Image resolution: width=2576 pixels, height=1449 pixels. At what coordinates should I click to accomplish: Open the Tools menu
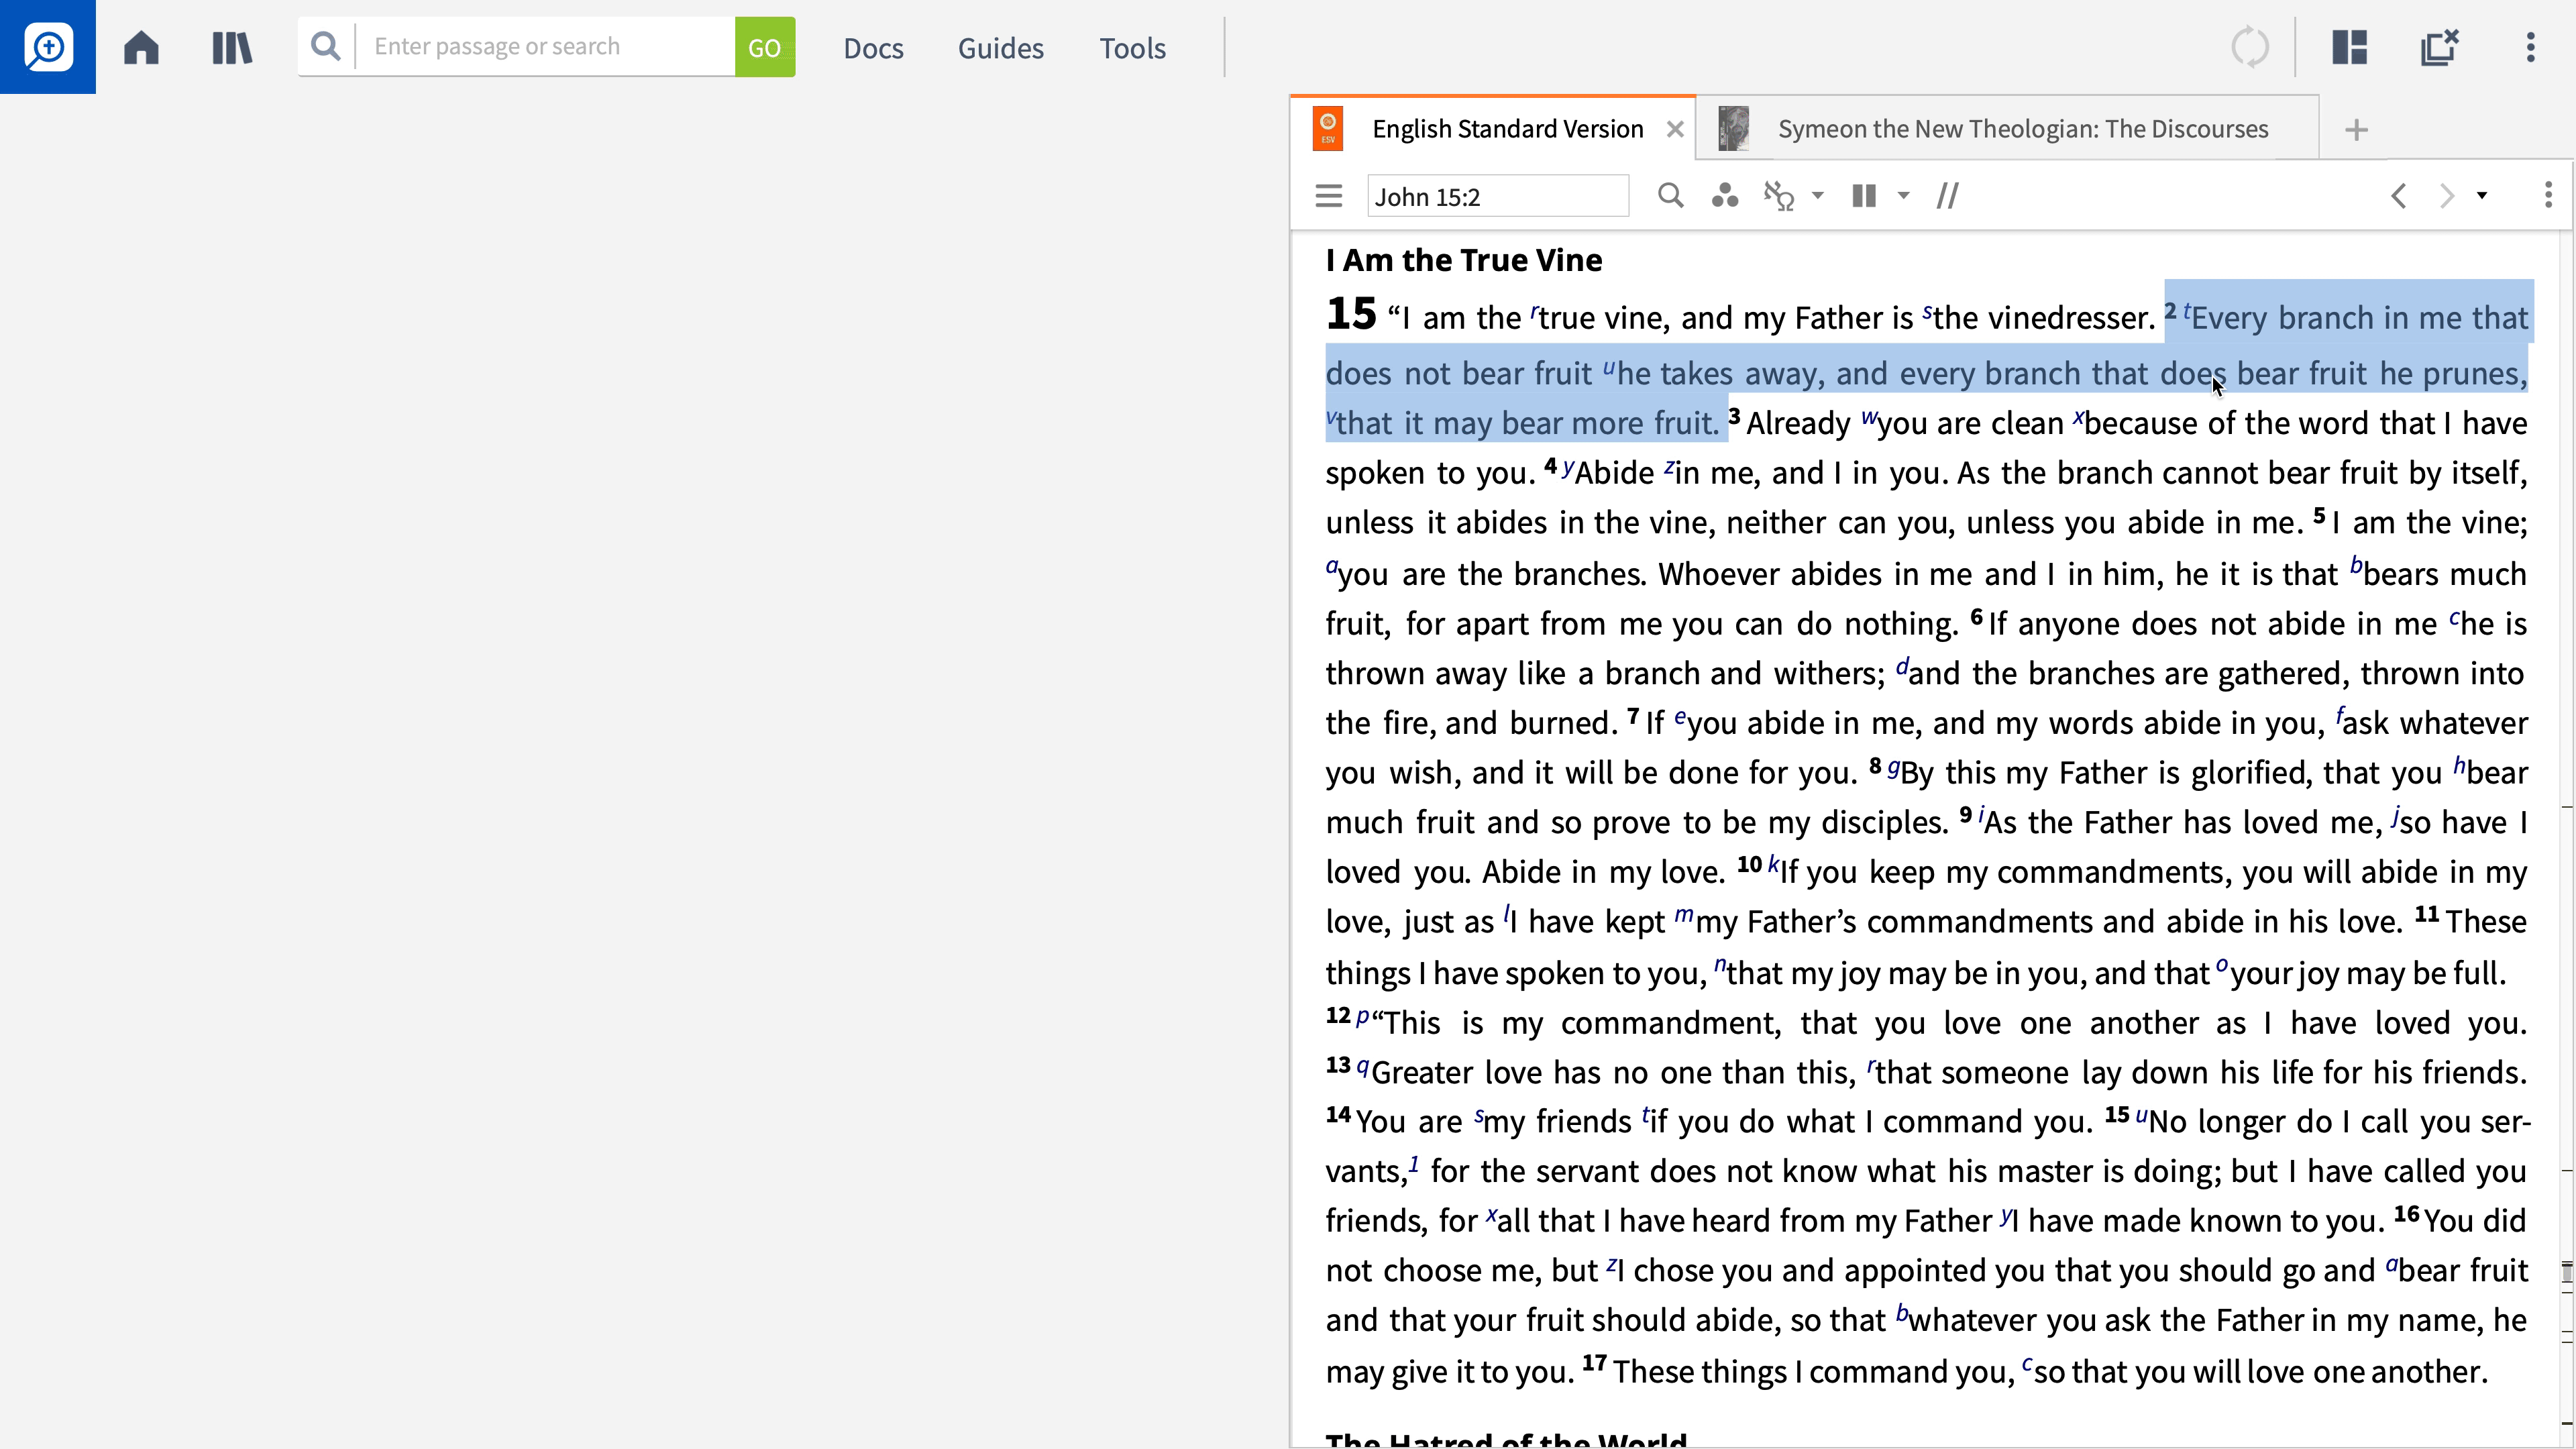(x=1132, y=48)
